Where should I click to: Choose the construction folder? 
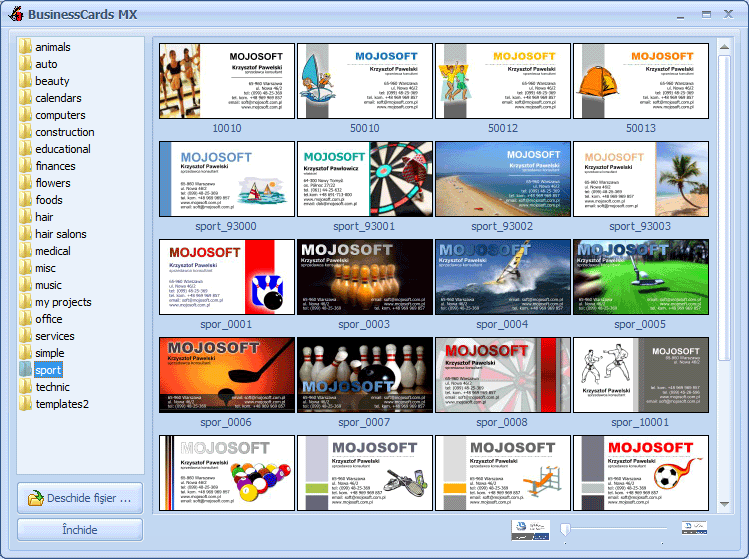(x=64, y=132)
